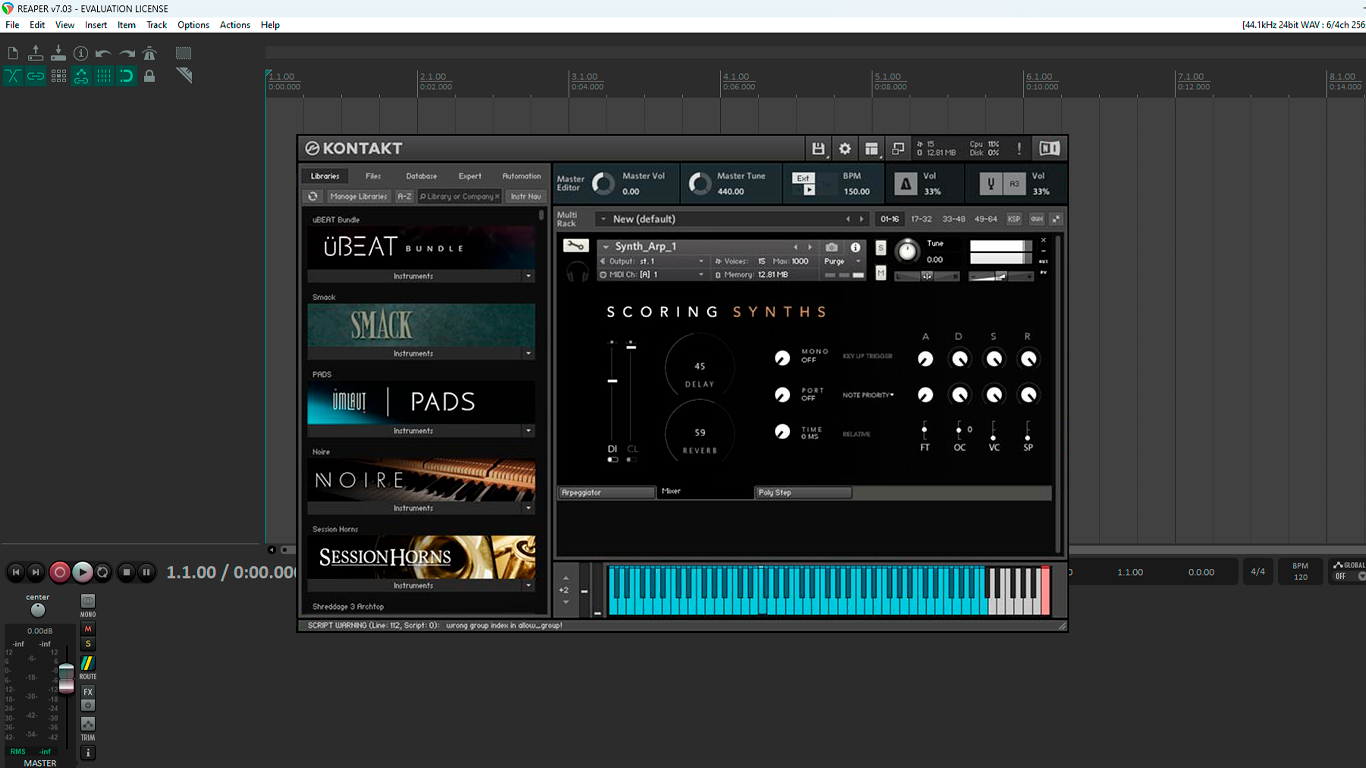
Task: Toggle auto-crossfade icon in REAPER toolbar
Action: coord(13,76)
